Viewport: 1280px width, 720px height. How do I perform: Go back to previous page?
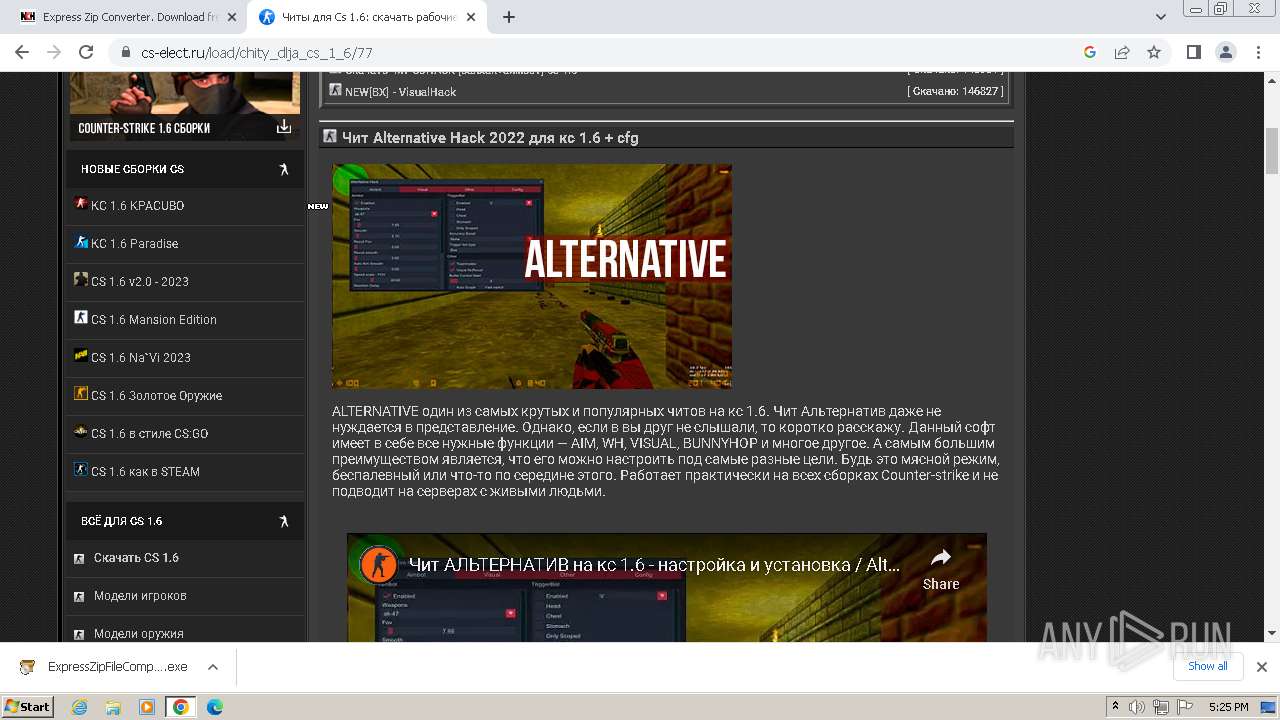(x=22, y=52)
